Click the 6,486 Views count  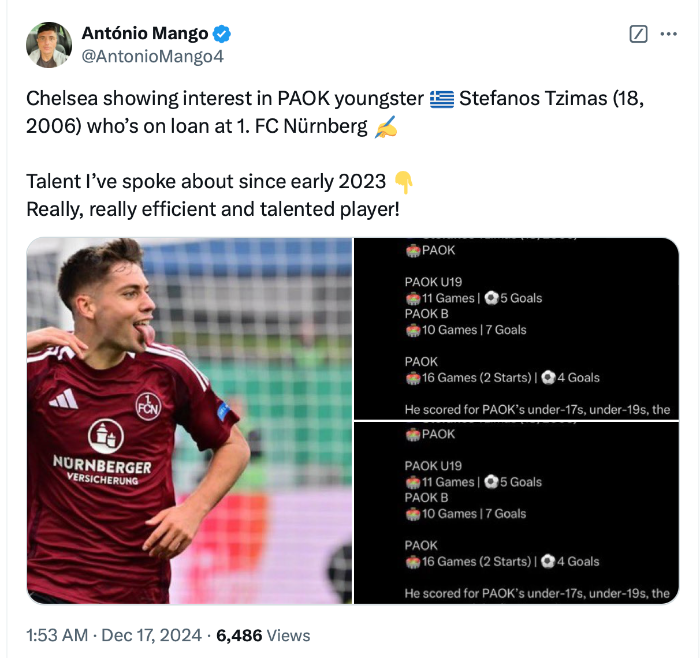(263, 635)
